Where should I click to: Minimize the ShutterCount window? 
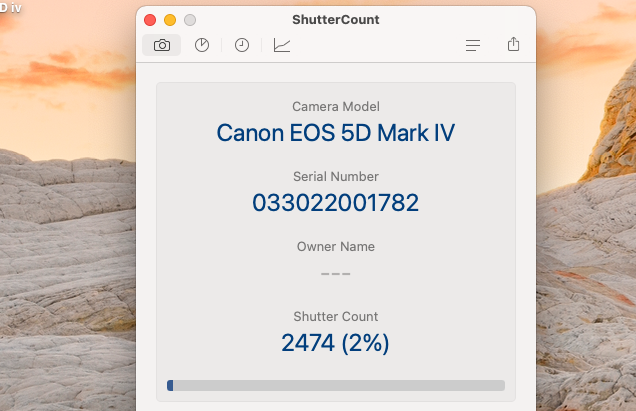click(170, 20)
